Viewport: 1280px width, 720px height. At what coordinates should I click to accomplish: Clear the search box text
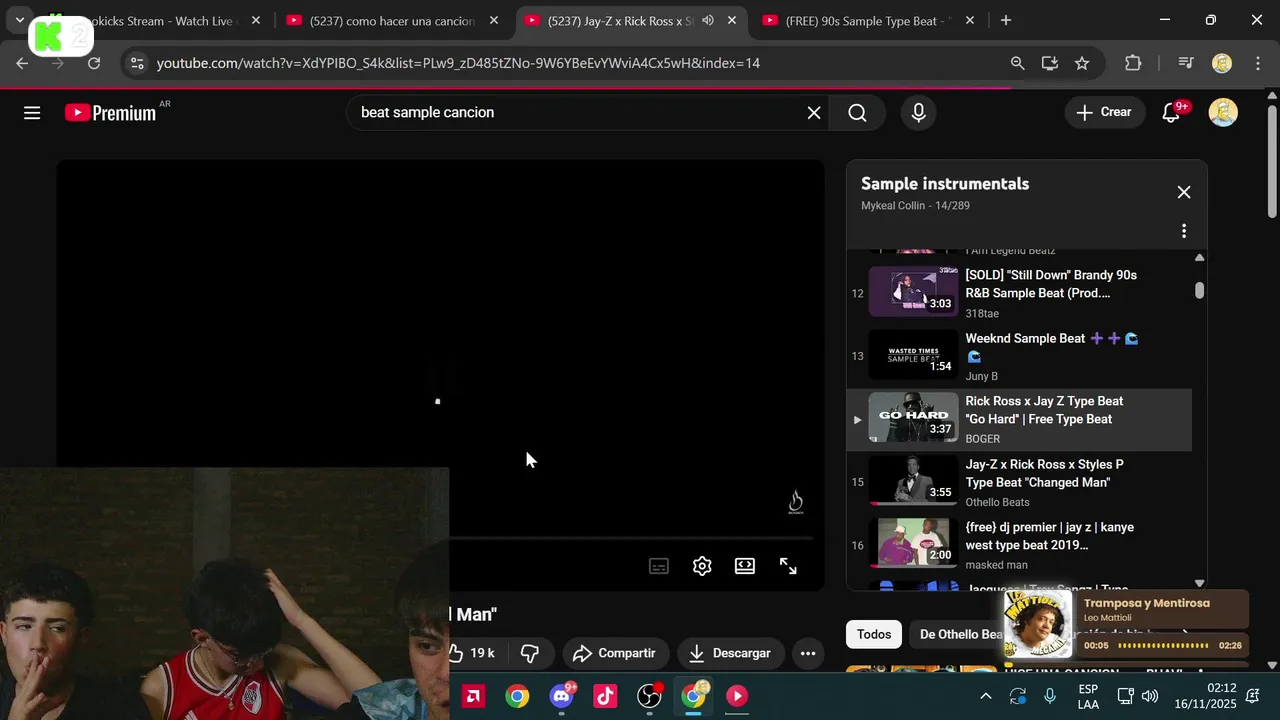coord(814,113)
